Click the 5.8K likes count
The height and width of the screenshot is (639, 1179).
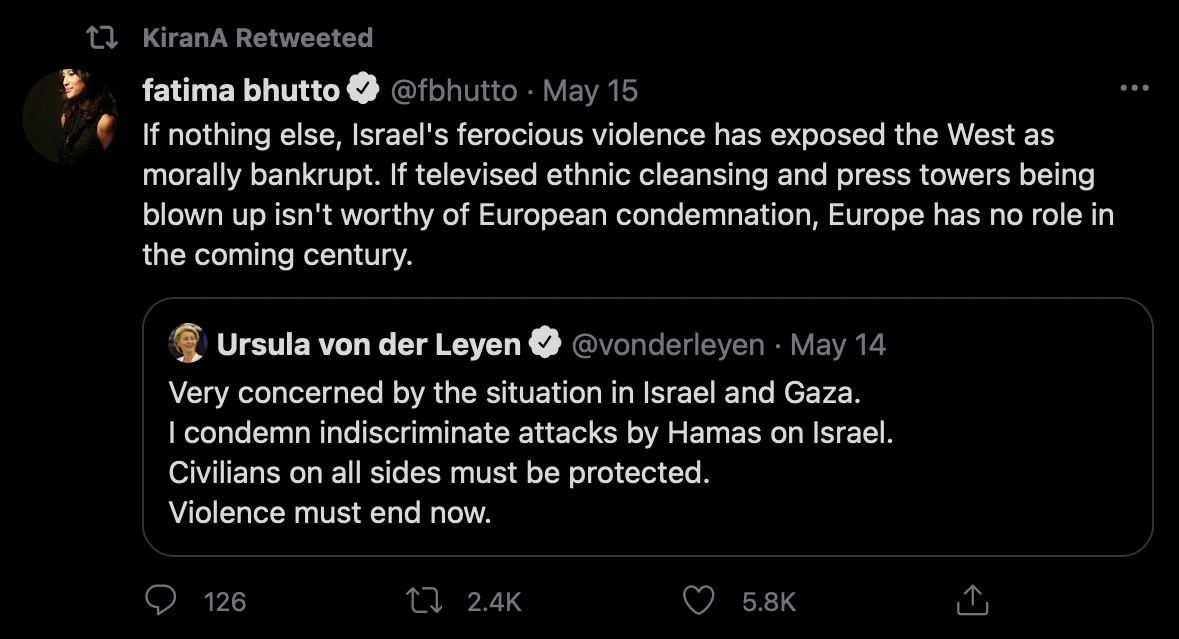click(x=768, y=601)
